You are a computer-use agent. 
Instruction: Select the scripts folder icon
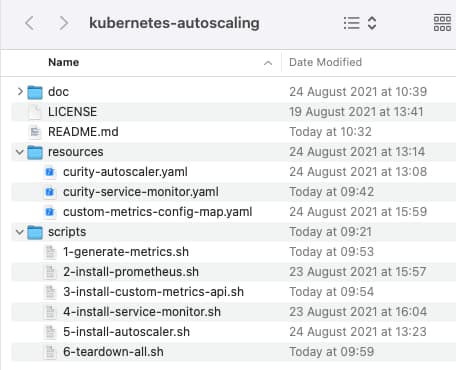[35, 232]
